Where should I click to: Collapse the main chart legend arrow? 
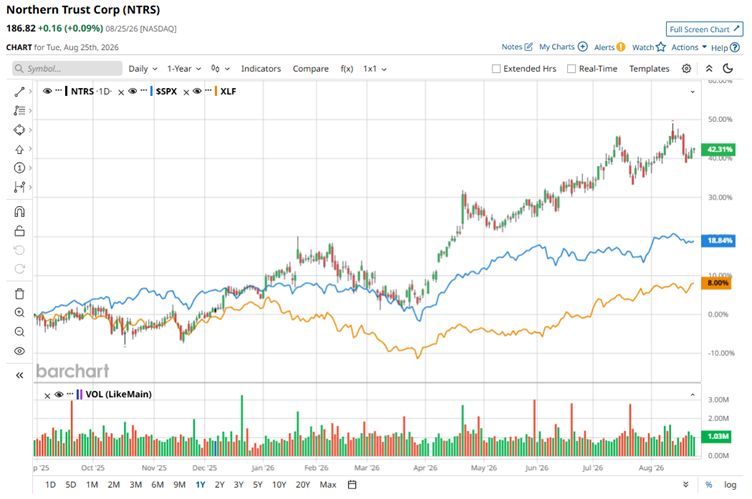point(693,92)
